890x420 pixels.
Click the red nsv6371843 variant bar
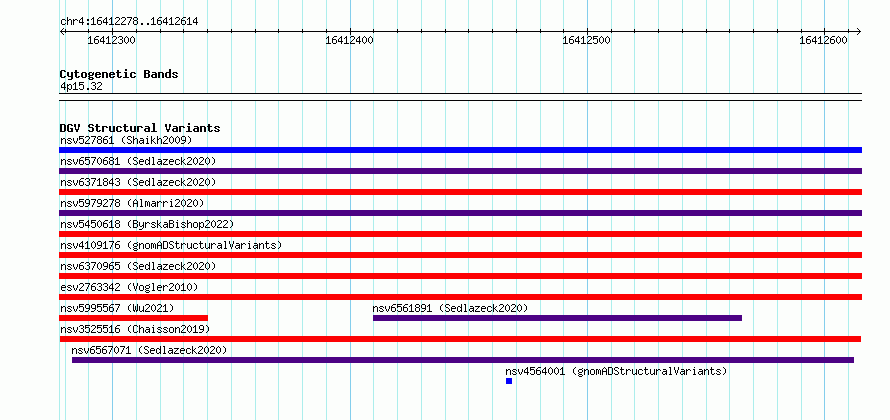pyautogui.click(x=460, y=192)
